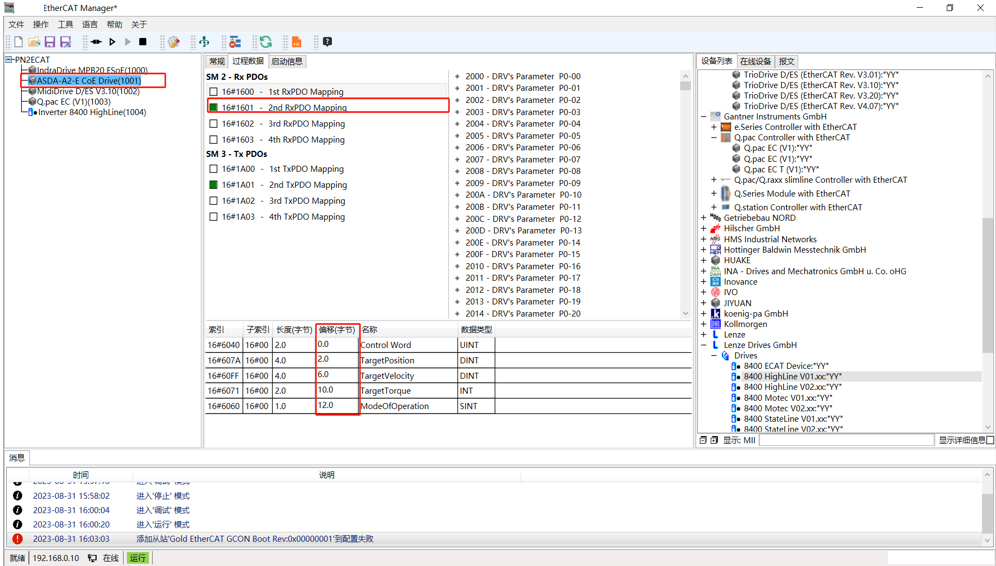The image size is (996, 566).
Task: Open an existing project folder icon
Action: click(x=34, y=42)
